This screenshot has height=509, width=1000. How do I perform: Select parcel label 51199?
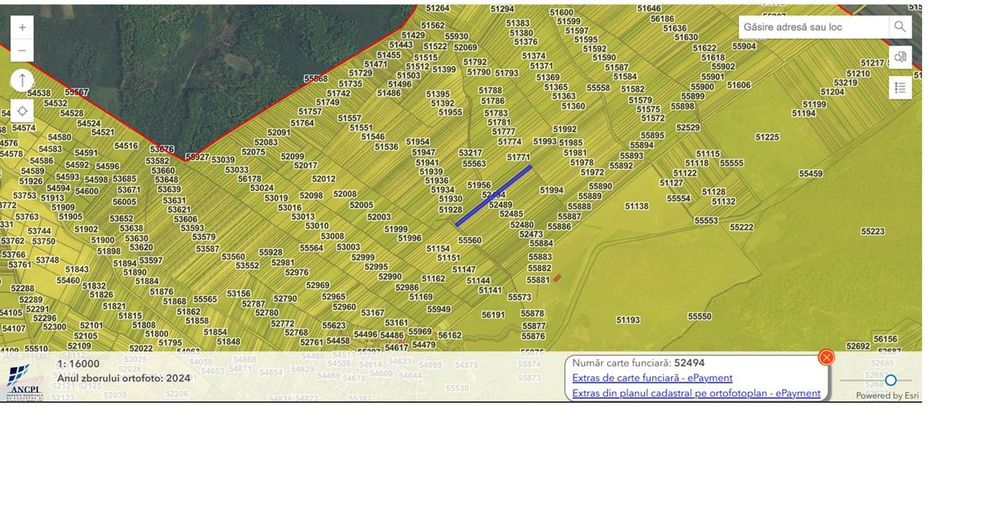pyautogui.click(x=814, y=105)
